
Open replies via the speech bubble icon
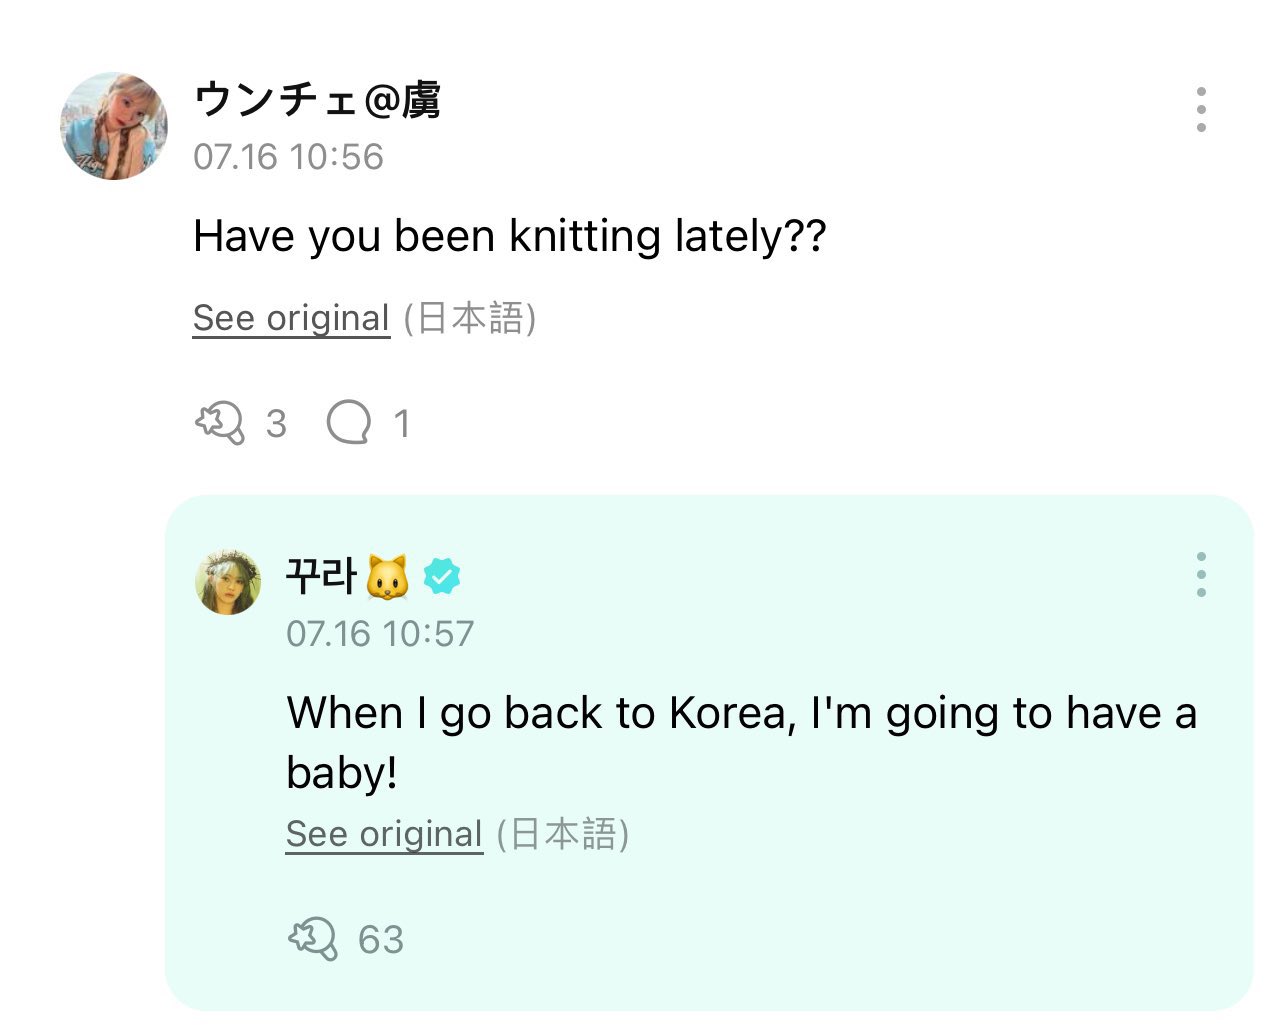348,423
